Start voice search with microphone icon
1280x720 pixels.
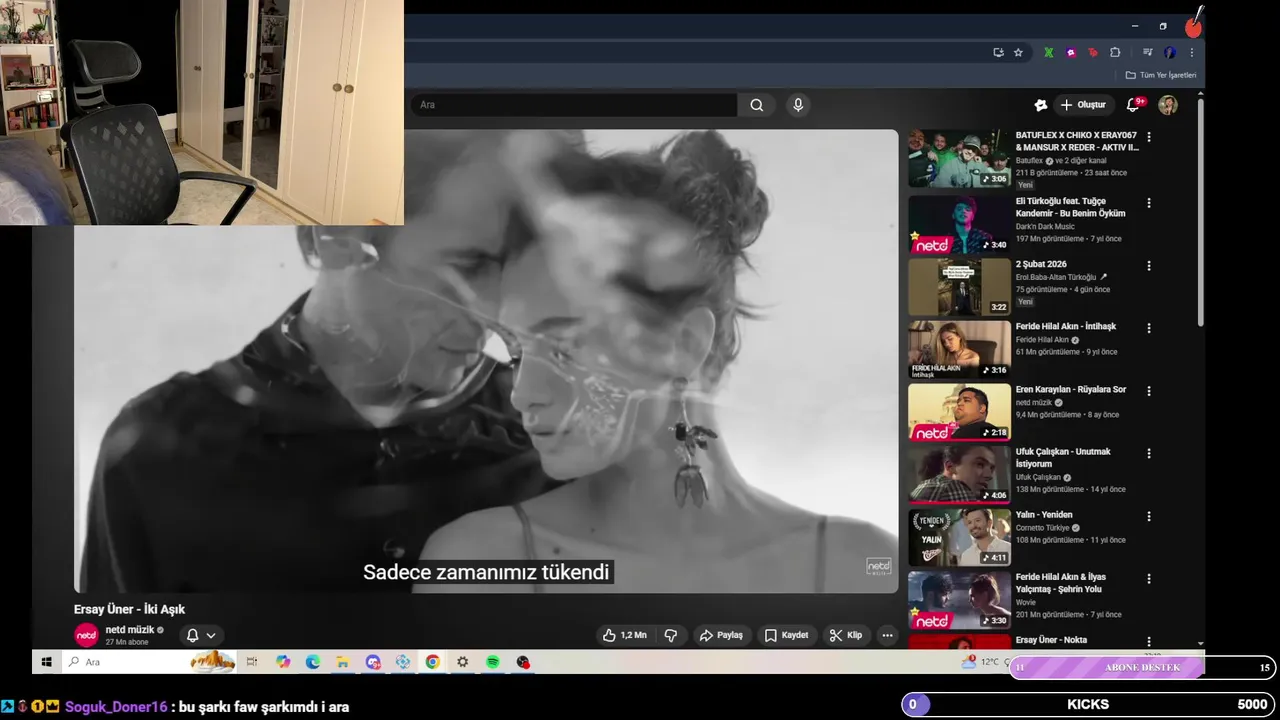pyautogui.click(x=797, y=105)
